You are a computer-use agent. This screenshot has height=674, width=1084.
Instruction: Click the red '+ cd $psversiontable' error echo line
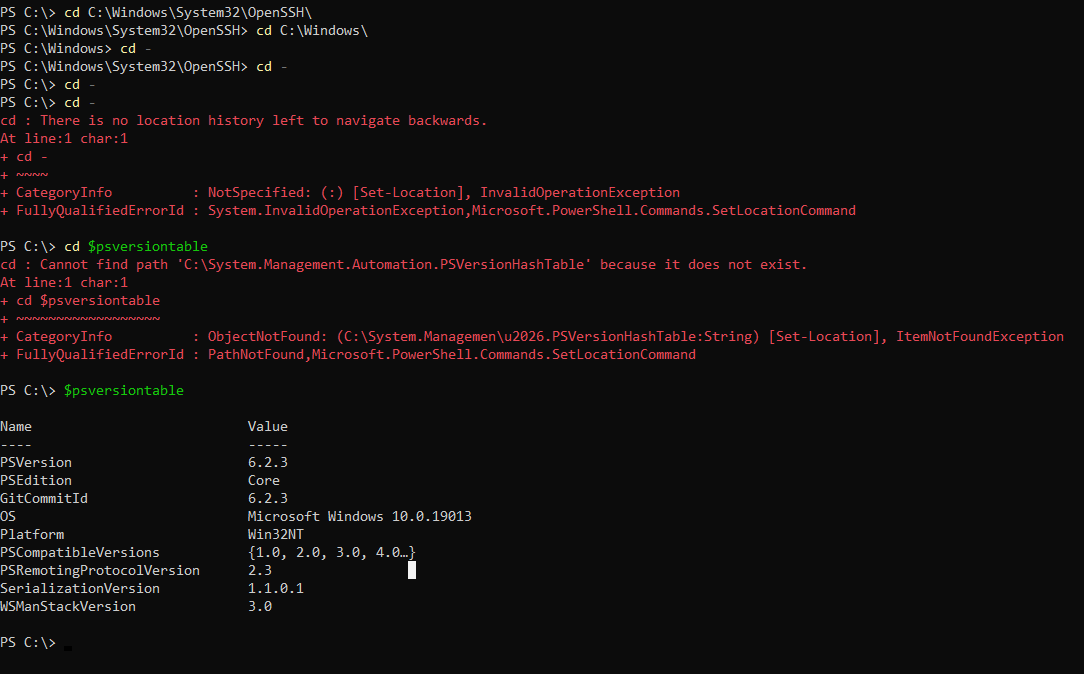pyautogui.click(x=80, y=300)
